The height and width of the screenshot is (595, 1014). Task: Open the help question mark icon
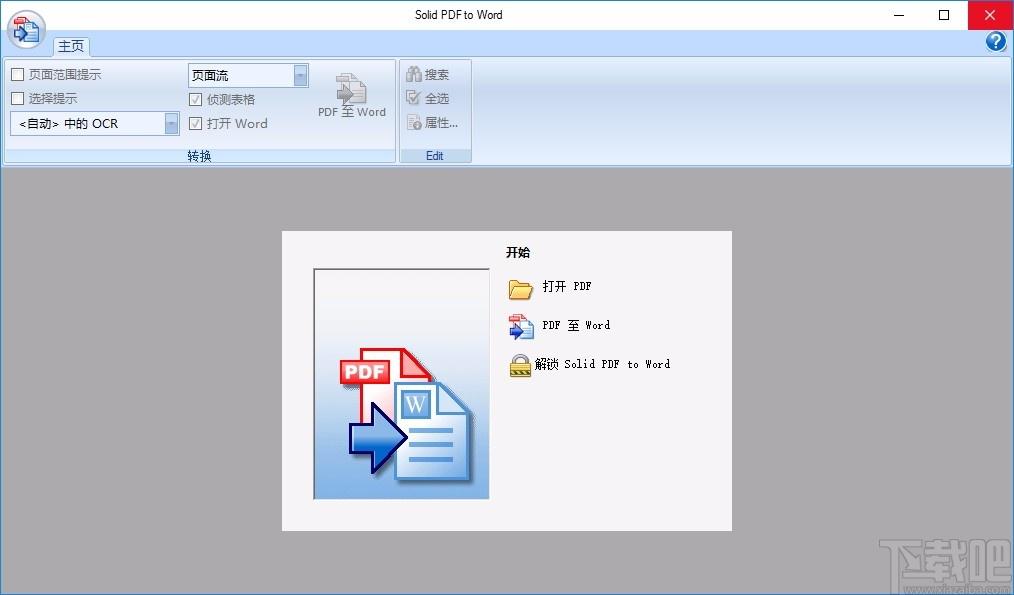pyautogui.click(x=996, y=42)
